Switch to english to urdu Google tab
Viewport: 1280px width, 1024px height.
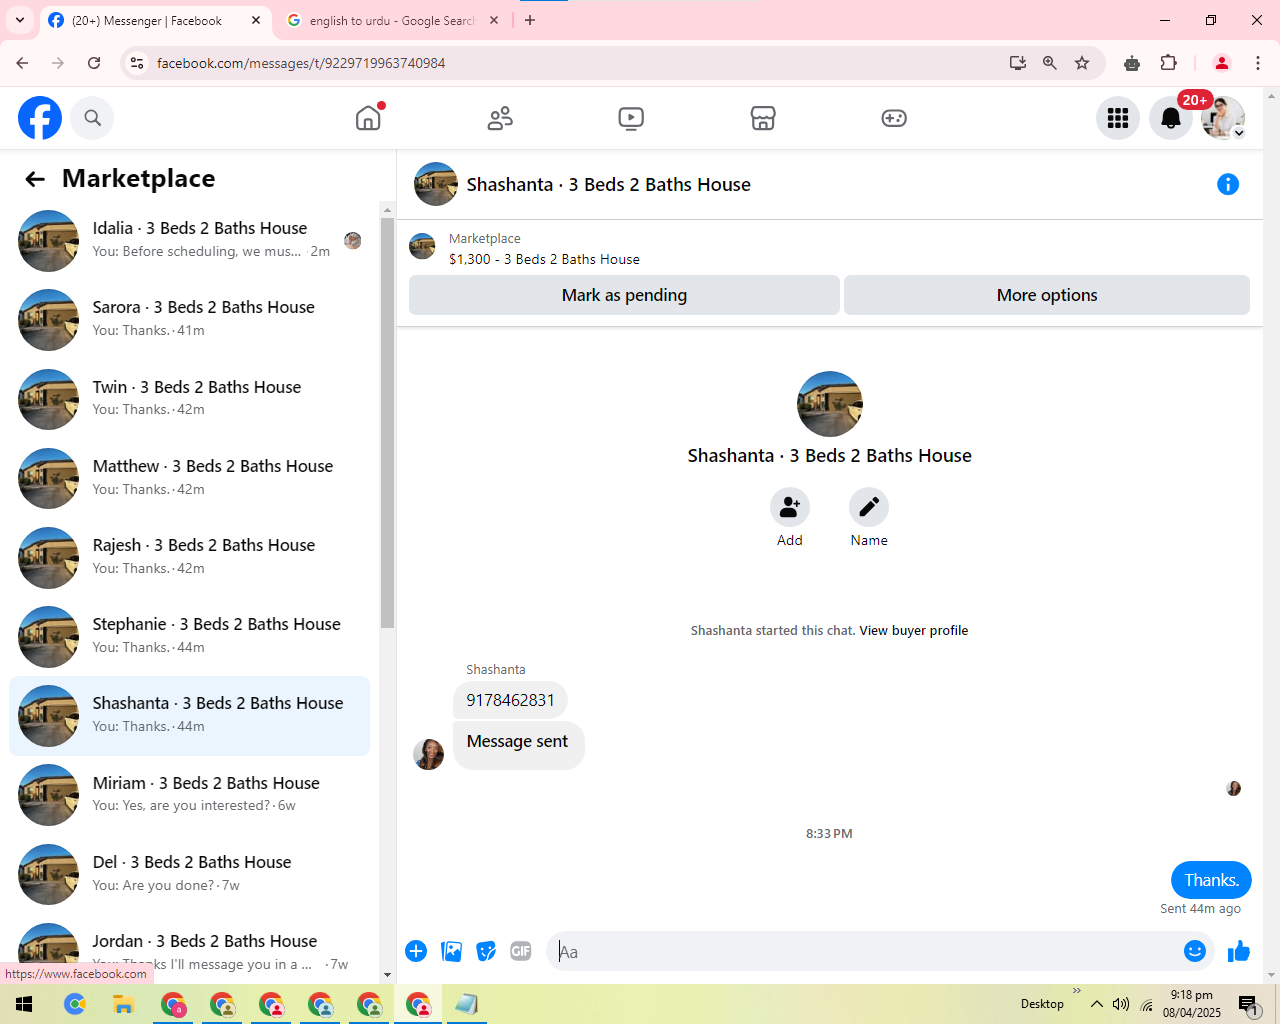(390, 20)
